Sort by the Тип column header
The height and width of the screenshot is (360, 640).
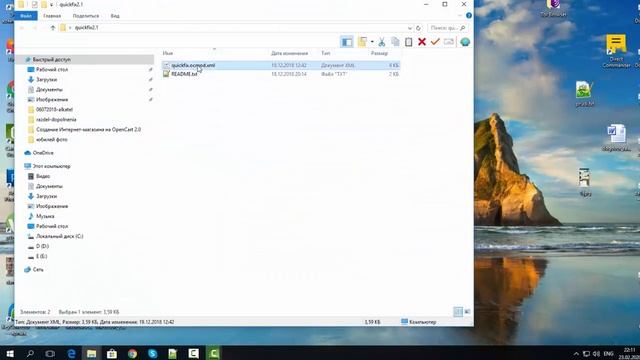325,53
